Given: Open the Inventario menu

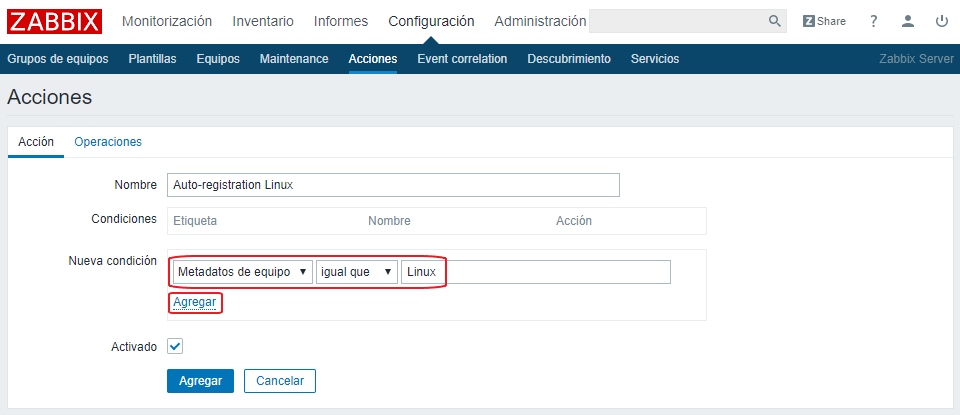Looking at the screenshot, I should [263, 21].
